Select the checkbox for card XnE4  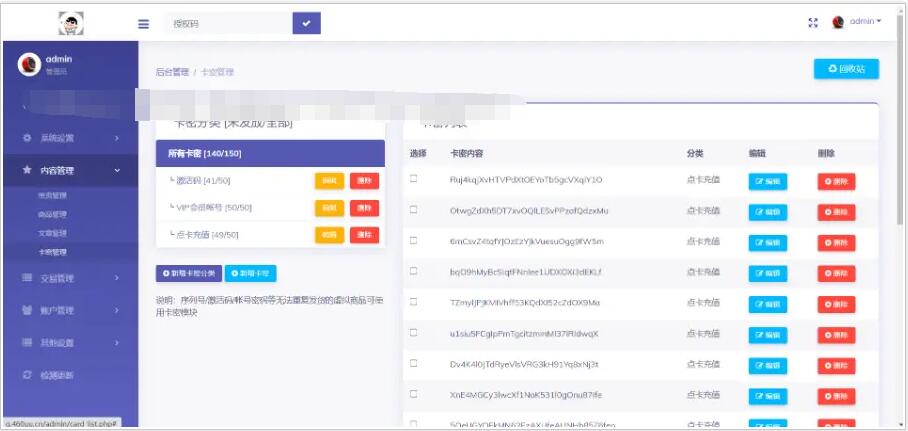(x=413, y=393)
